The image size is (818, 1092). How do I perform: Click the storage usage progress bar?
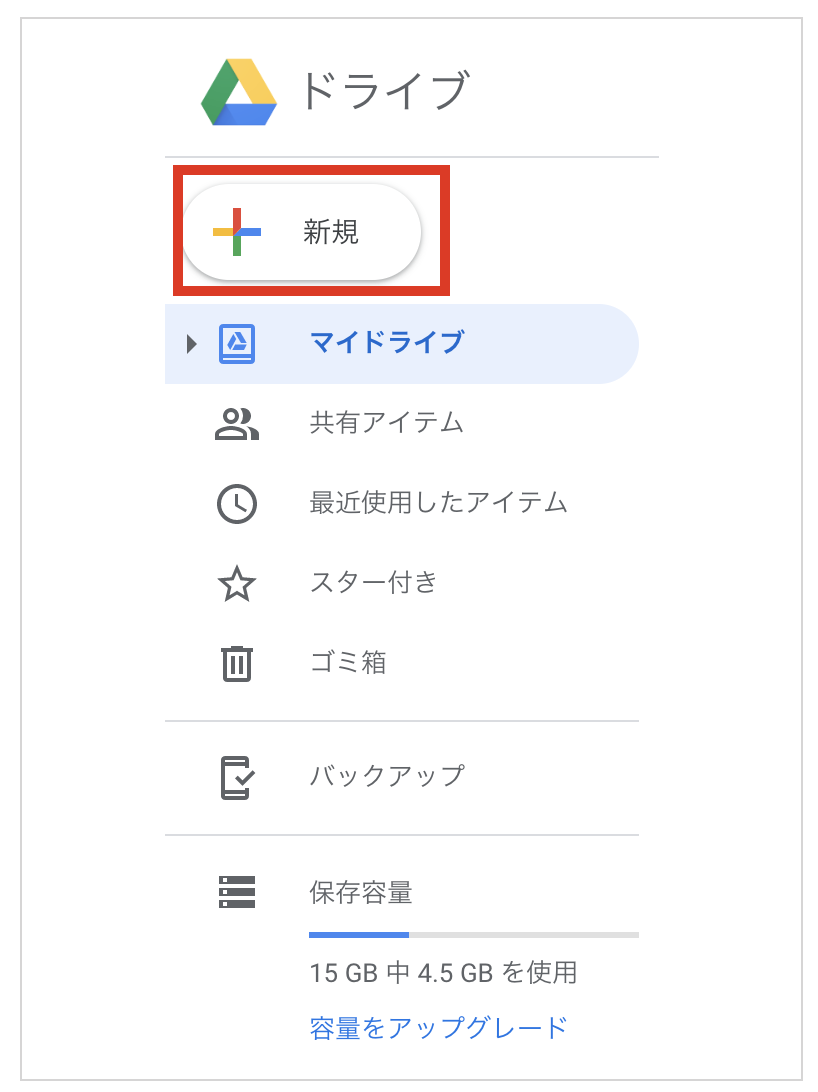point(474,935)
